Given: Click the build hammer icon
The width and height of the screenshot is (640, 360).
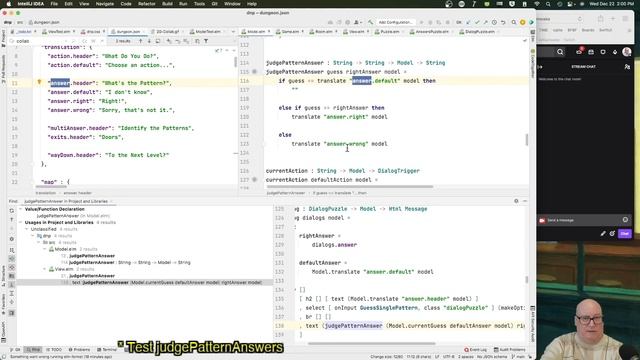Looking at the screenshot, I should pos(370,22).
